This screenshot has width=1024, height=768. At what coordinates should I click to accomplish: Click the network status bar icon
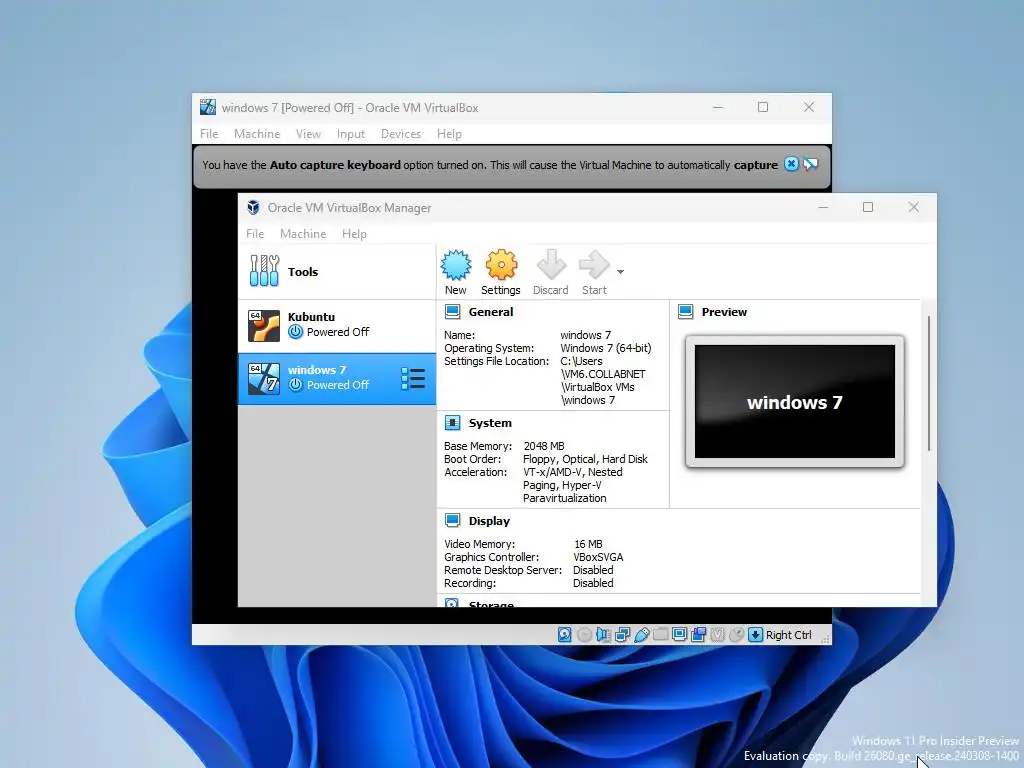click(x=622, y=635)
